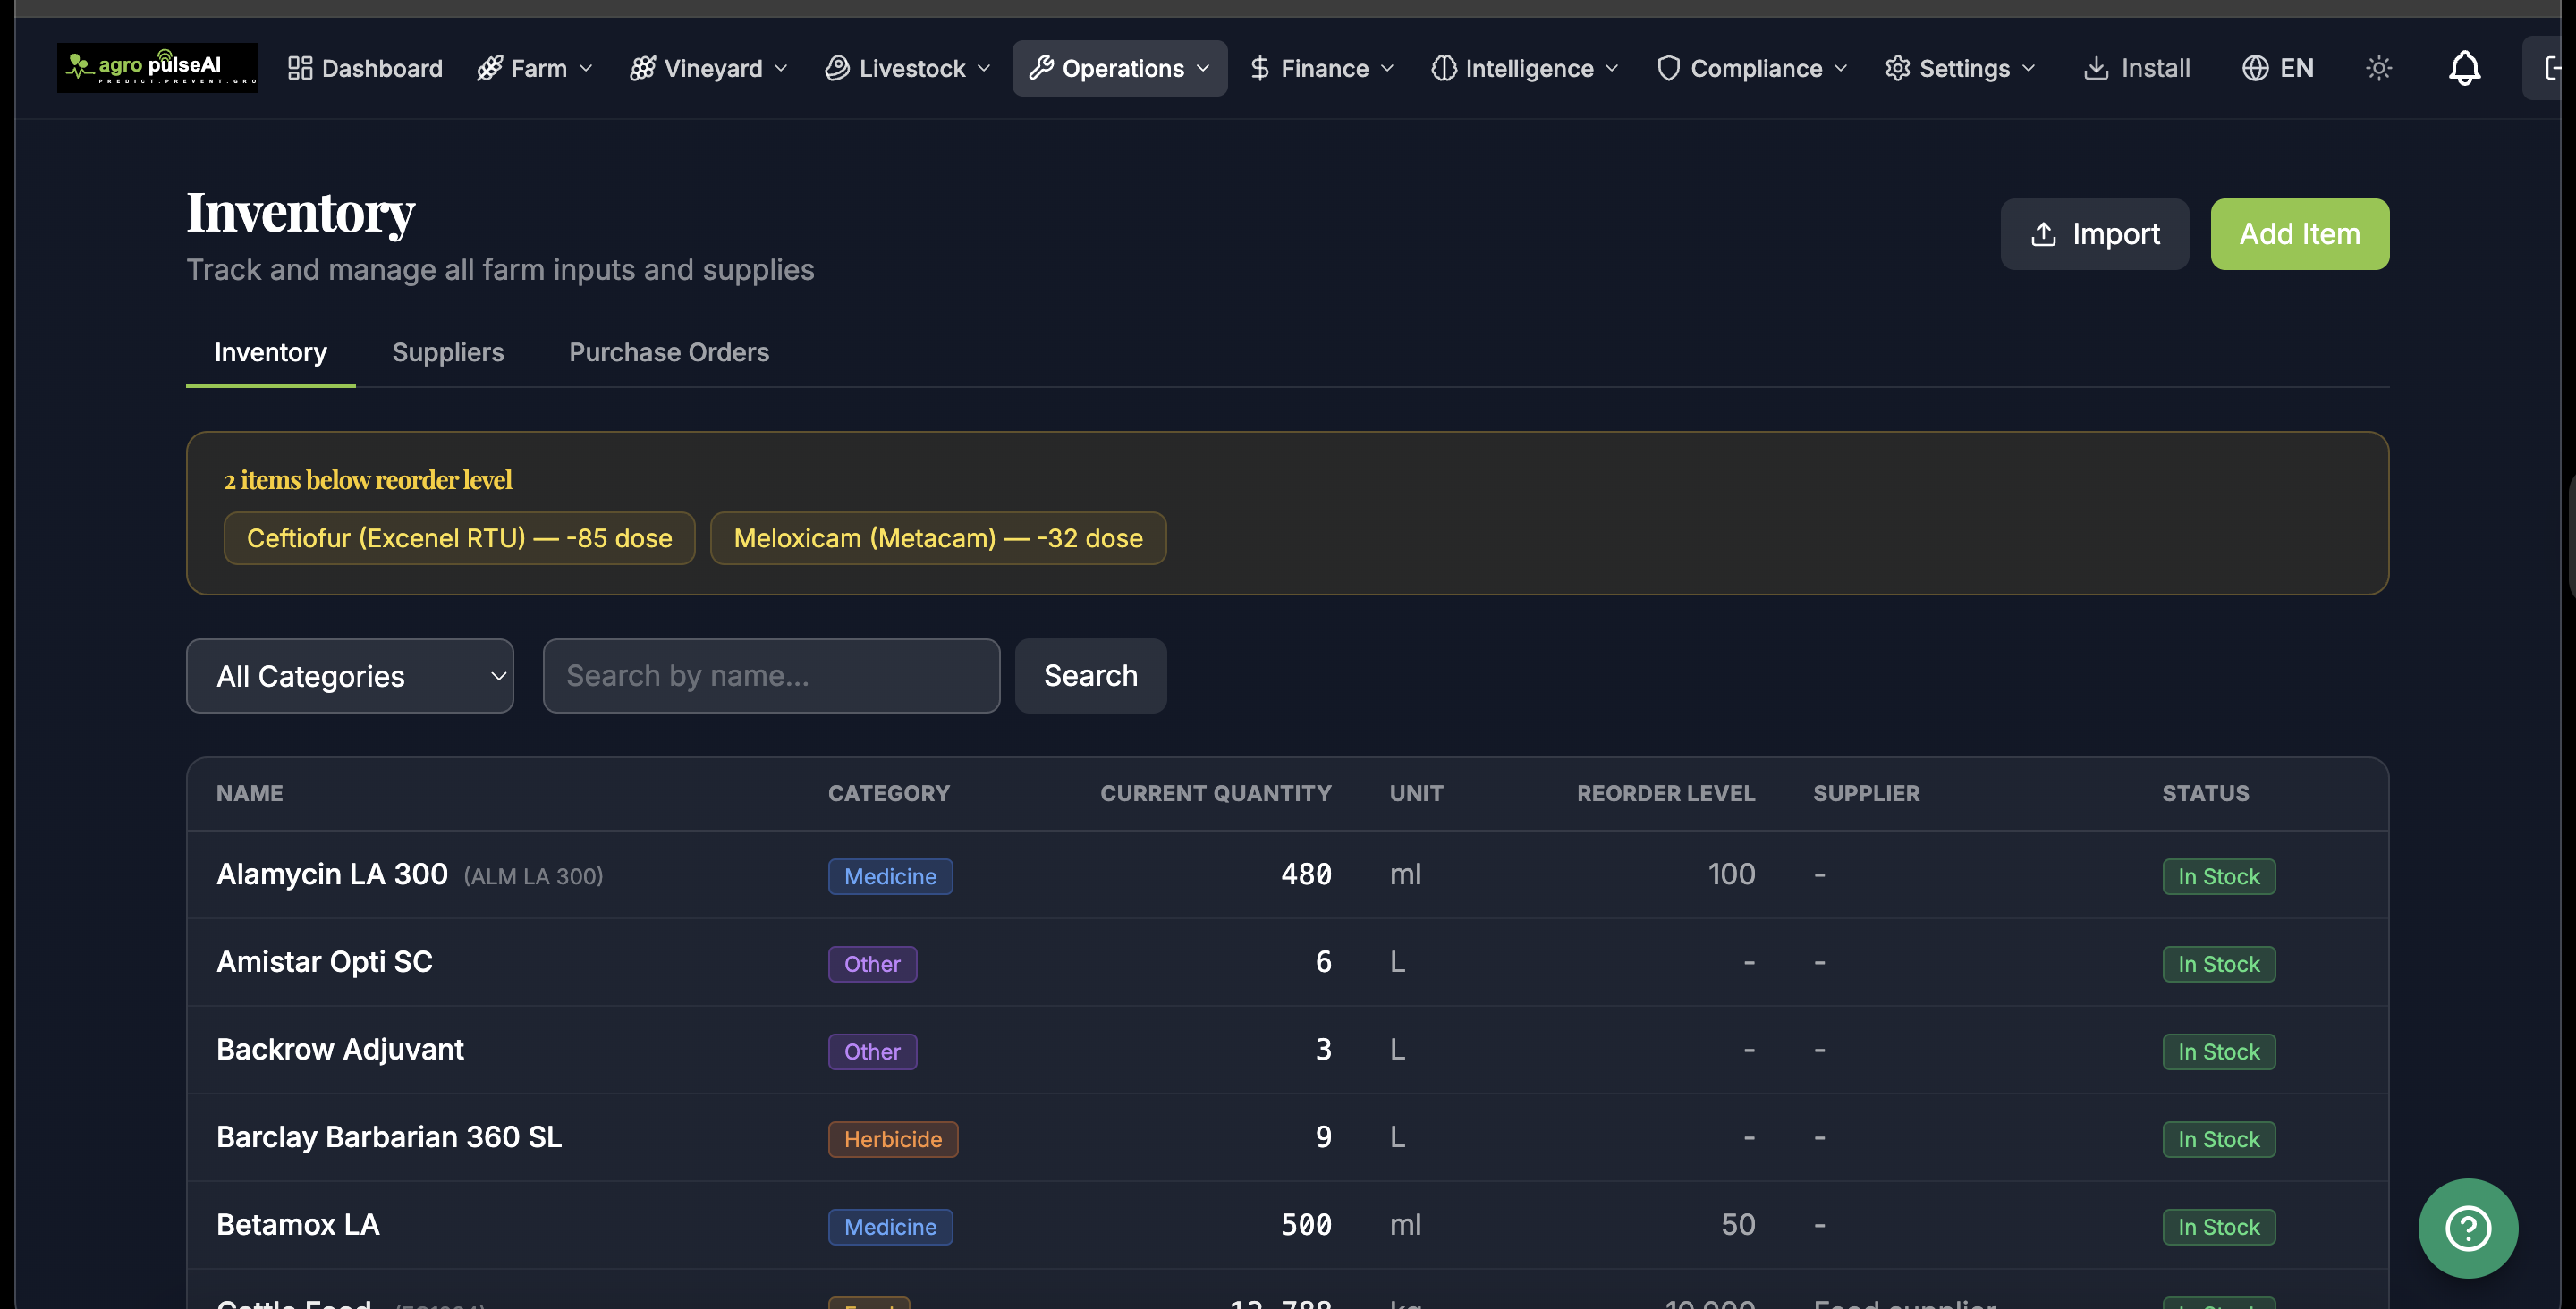Image resolution: width=2576 pixels, height=1309 pixels.
Task: Click the agro pulseAI logo
Action: click(157, 68)
